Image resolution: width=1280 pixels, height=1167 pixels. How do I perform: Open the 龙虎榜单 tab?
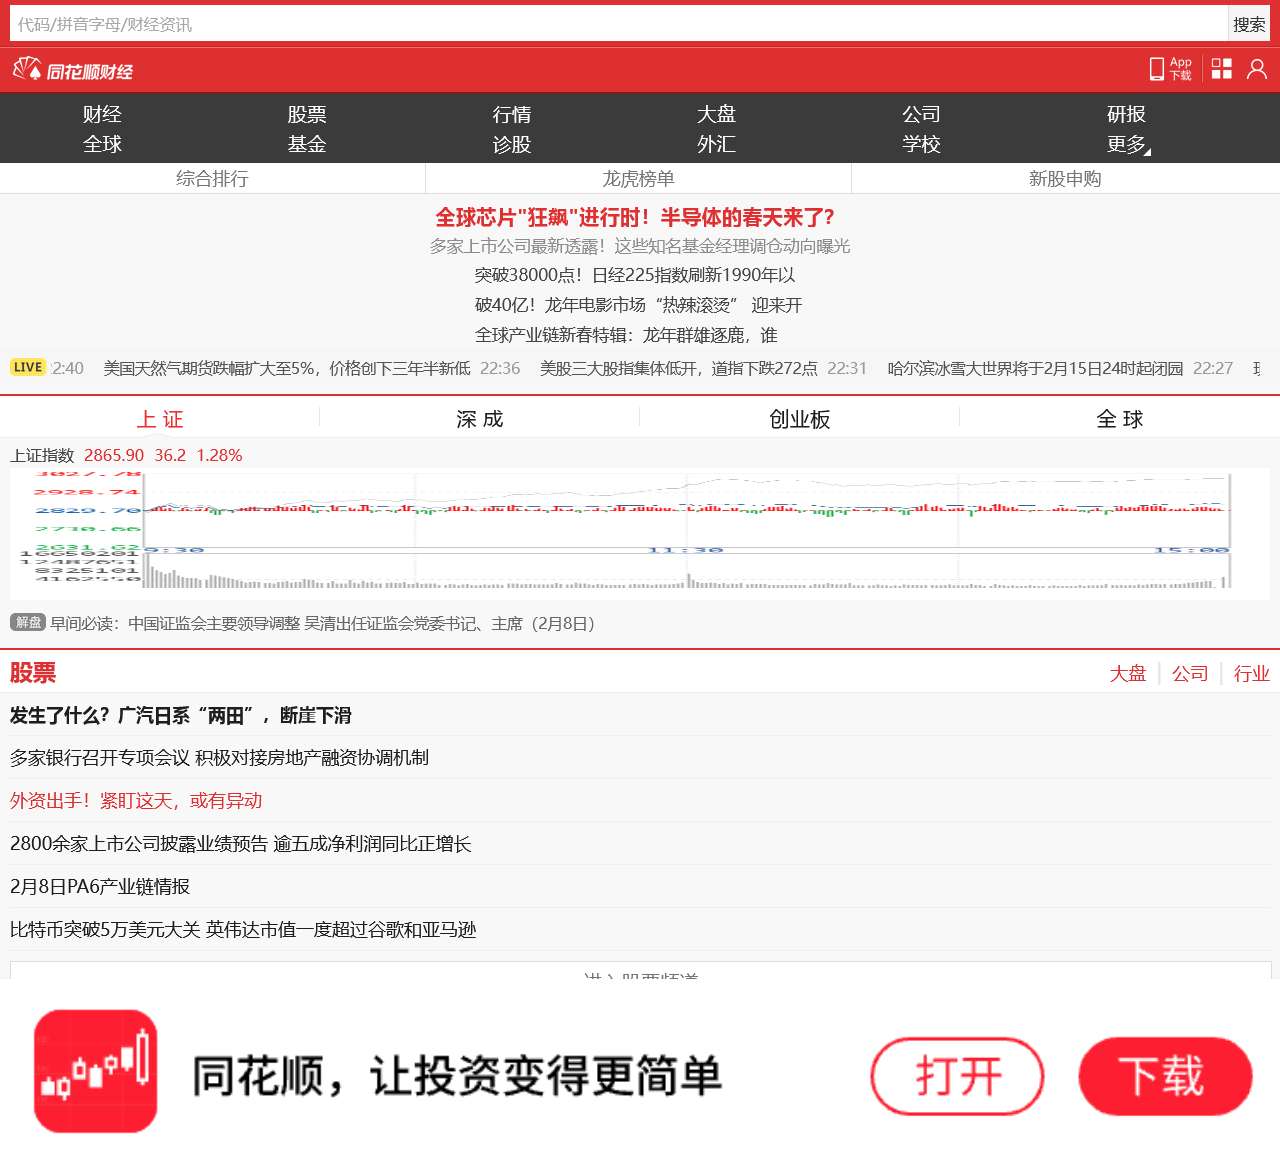pos(638,179)
